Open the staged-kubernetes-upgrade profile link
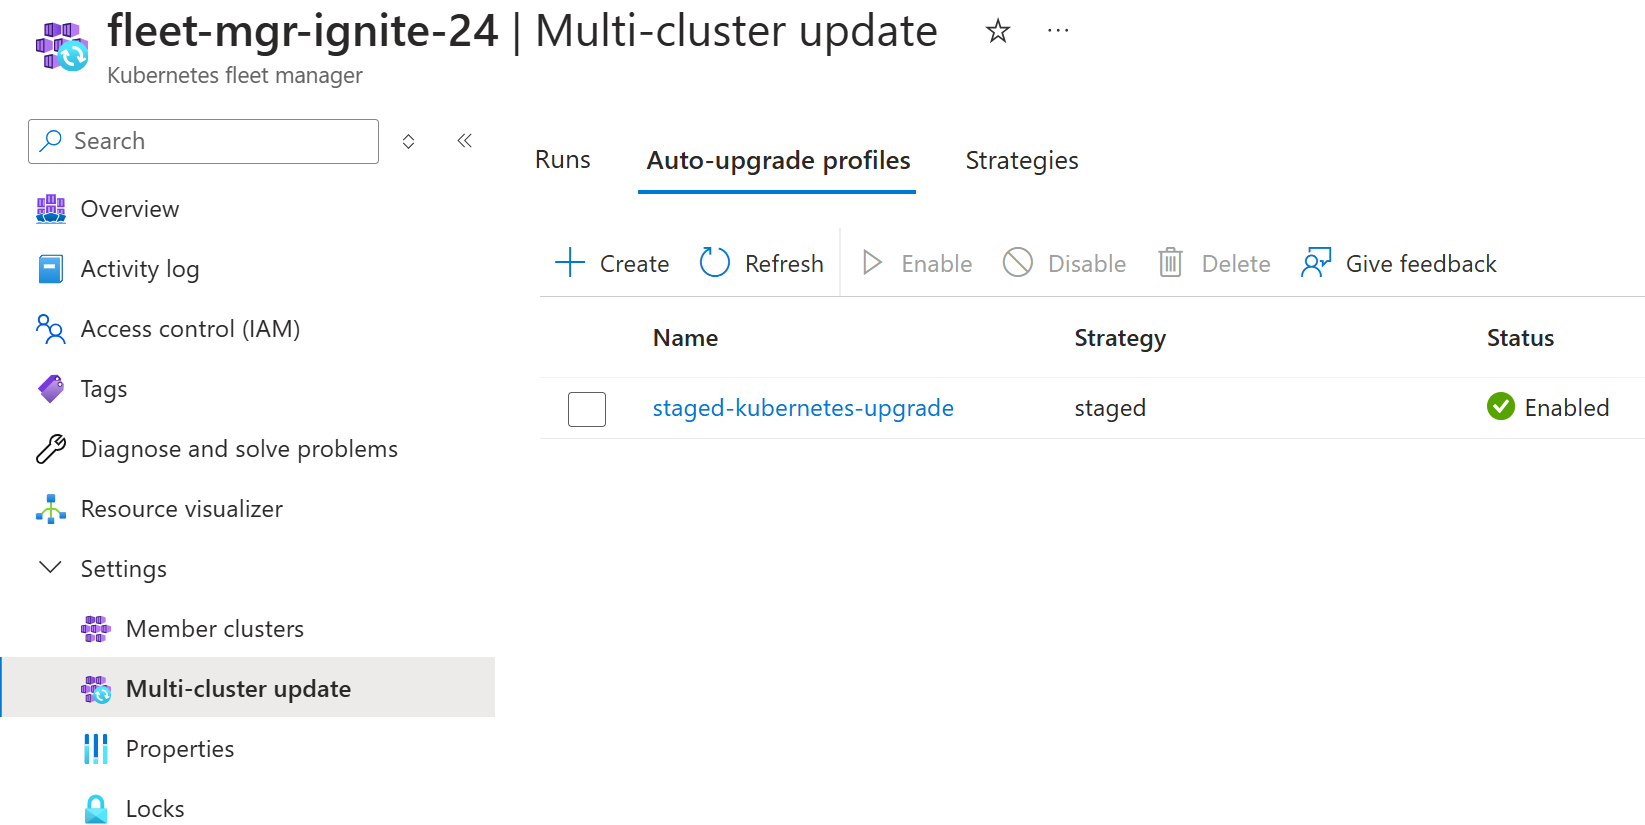1645x825 pixels. click(802, 408)
